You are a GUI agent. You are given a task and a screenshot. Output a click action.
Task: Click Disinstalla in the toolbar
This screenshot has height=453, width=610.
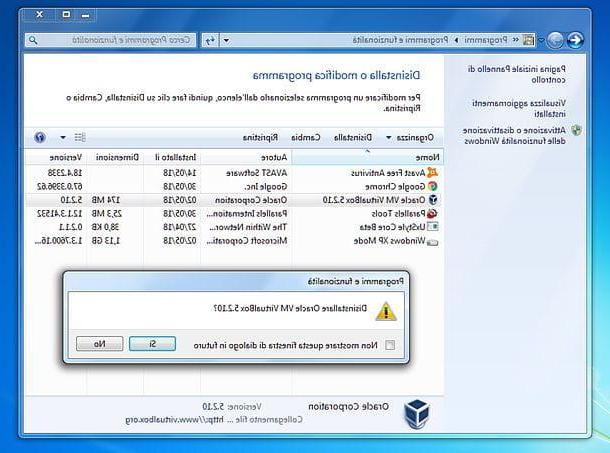(353, 138)
